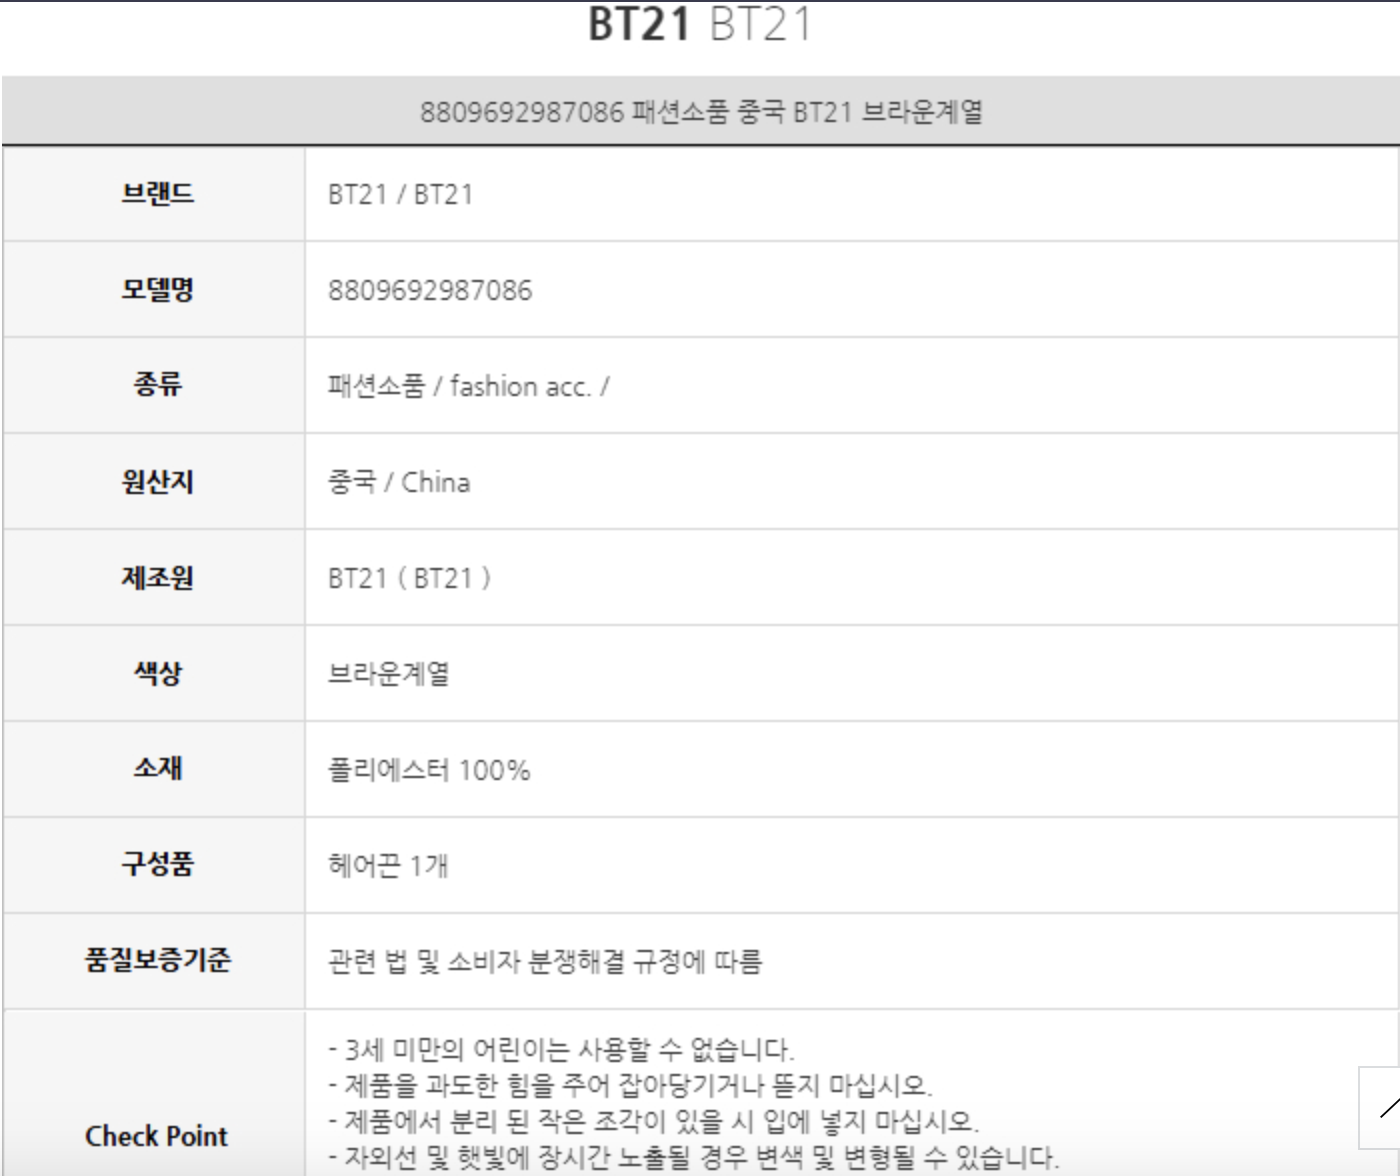Click the 중국 / China origin value
1400x1176 pixels.
[x=399, y=482]
